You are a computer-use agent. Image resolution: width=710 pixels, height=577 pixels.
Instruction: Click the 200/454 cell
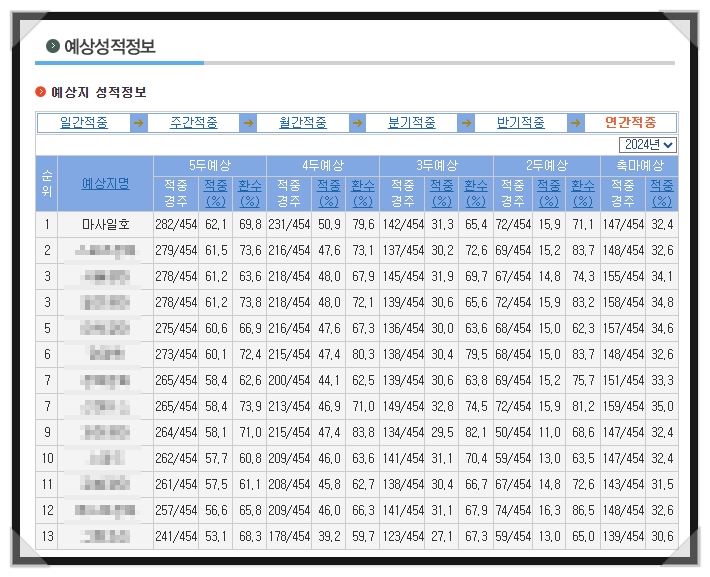[289, 380]
